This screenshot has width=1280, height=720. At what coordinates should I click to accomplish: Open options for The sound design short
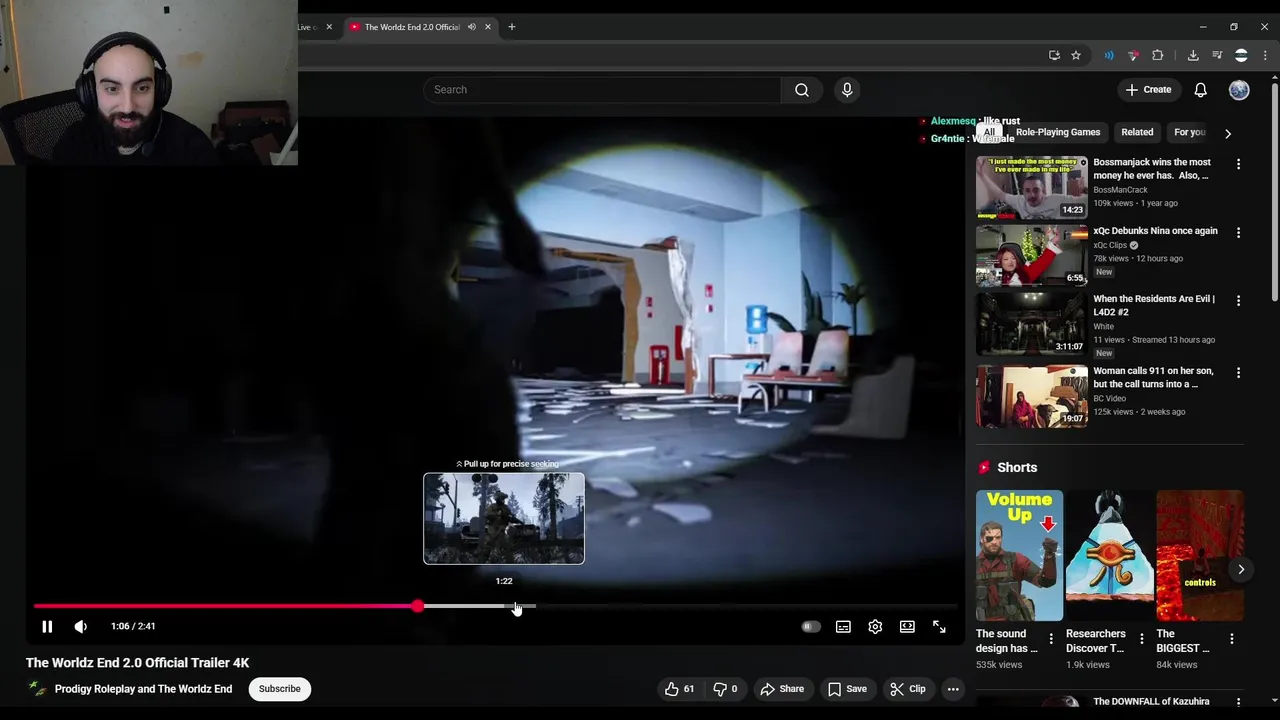1051,638
